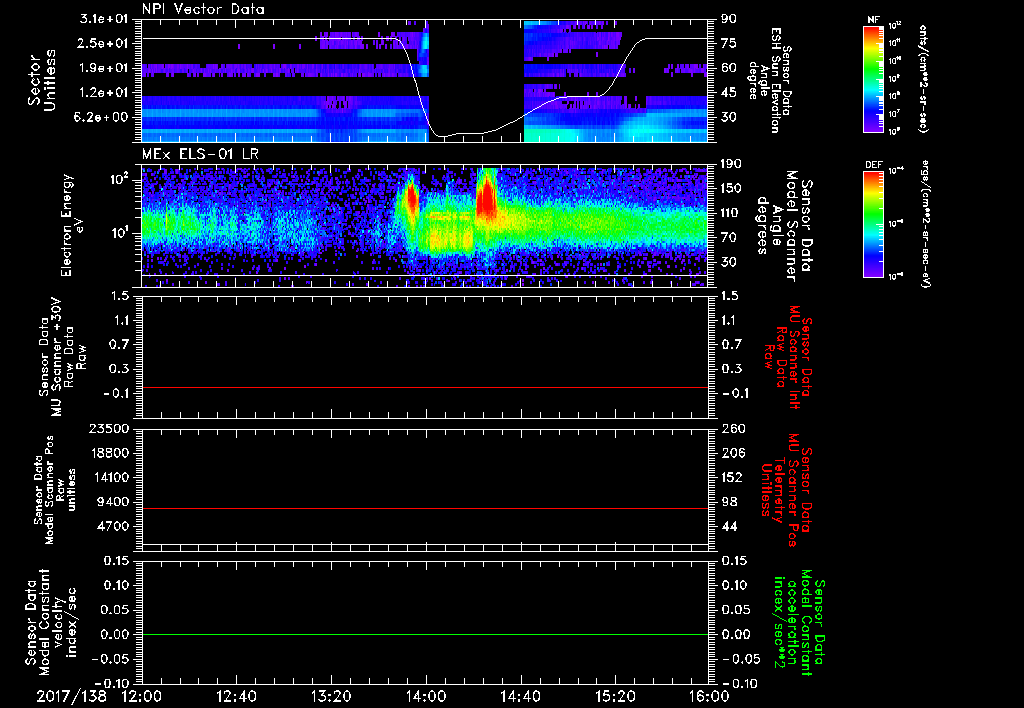Image resolution: width=1024 pixels, height=708 pixels.
Task: Click the ergs/(cm**2-sr-sec-eV) units label
Action: [924, 226]
